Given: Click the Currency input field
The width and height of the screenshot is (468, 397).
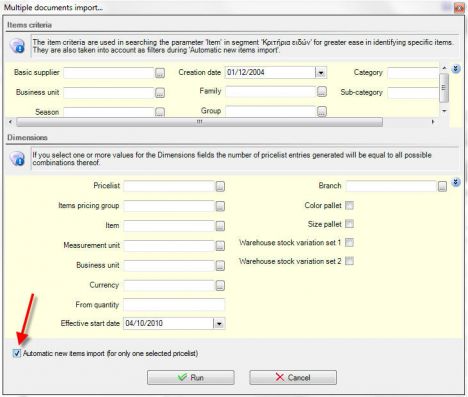Looking at the screenshot, I should tap(169, 285).
